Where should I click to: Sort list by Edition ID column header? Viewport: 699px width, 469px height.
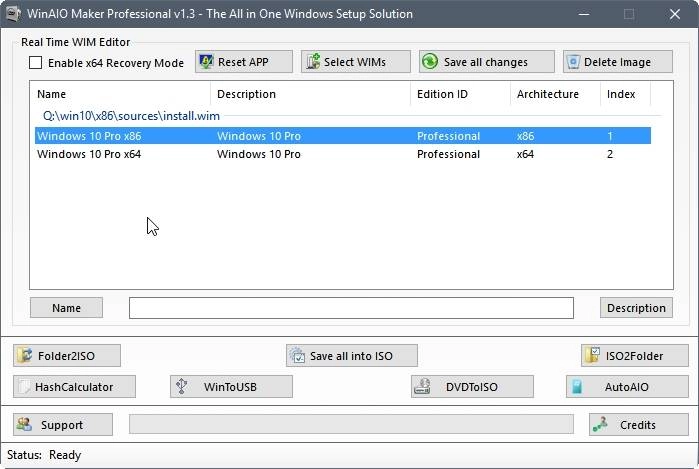[460, 94]
